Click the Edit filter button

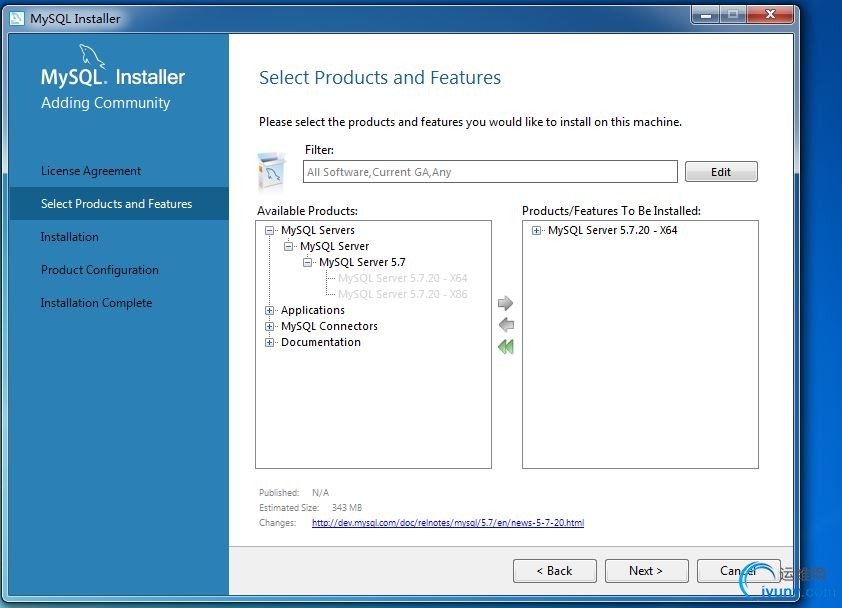(721, 172)
